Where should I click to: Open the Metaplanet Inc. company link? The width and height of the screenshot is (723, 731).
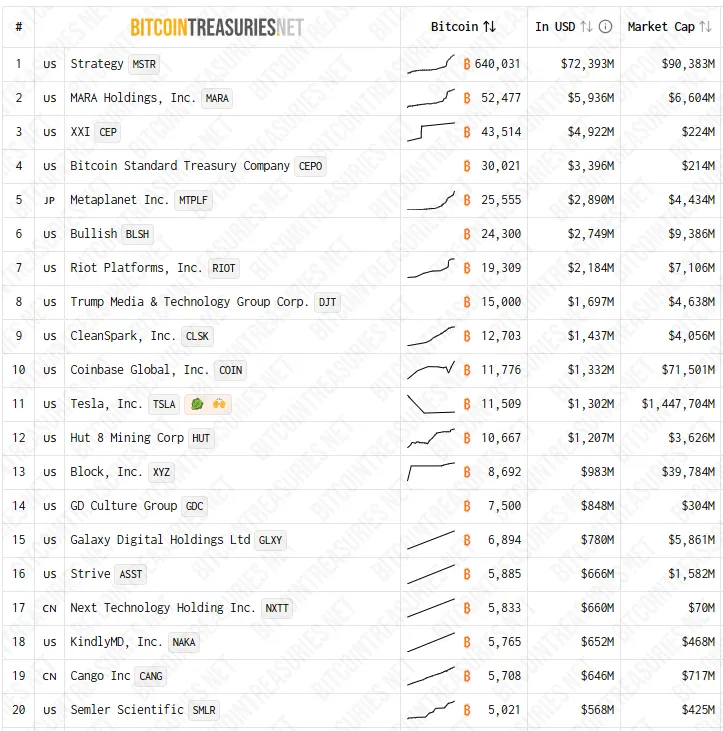click(120, 200)
